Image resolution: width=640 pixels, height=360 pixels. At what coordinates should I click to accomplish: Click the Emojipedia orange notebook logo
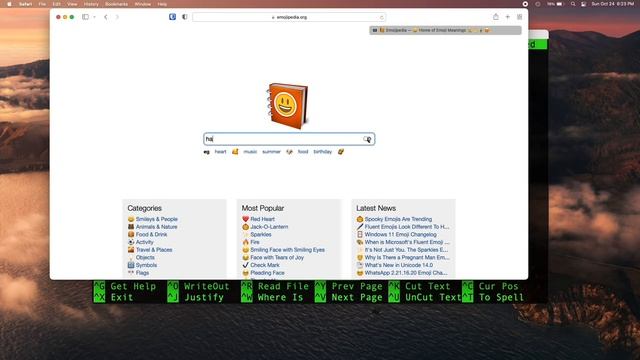287,106
